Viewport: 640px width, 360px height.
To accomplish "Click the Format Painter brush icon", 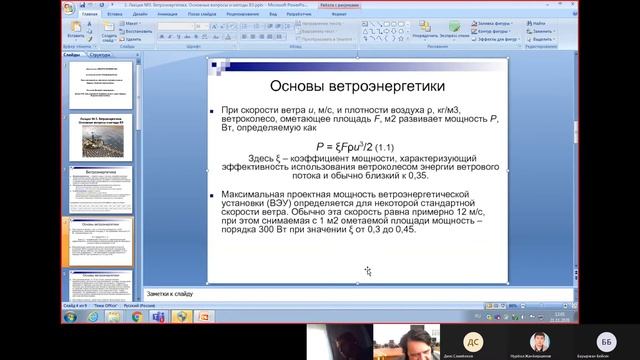I will [x=90, y=39].
